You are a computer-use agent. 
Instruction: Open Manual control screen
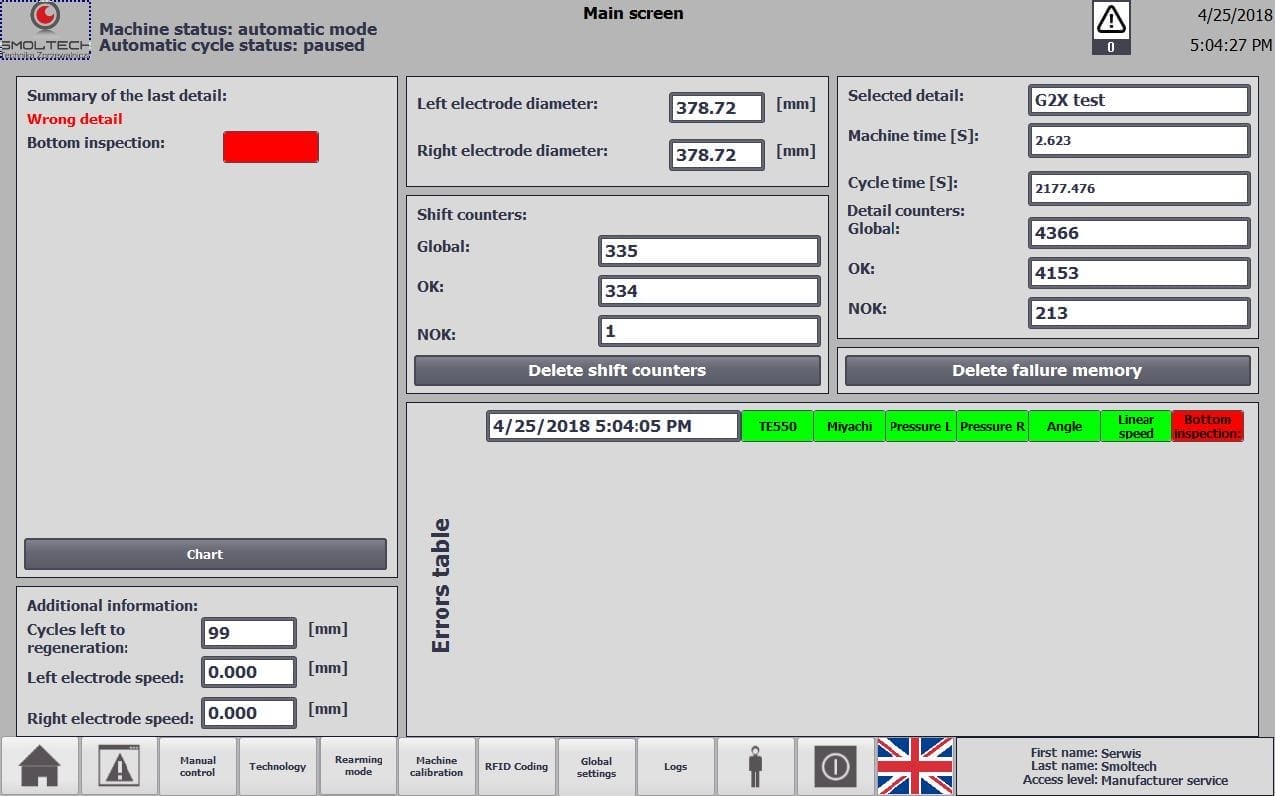pos(197,767)
